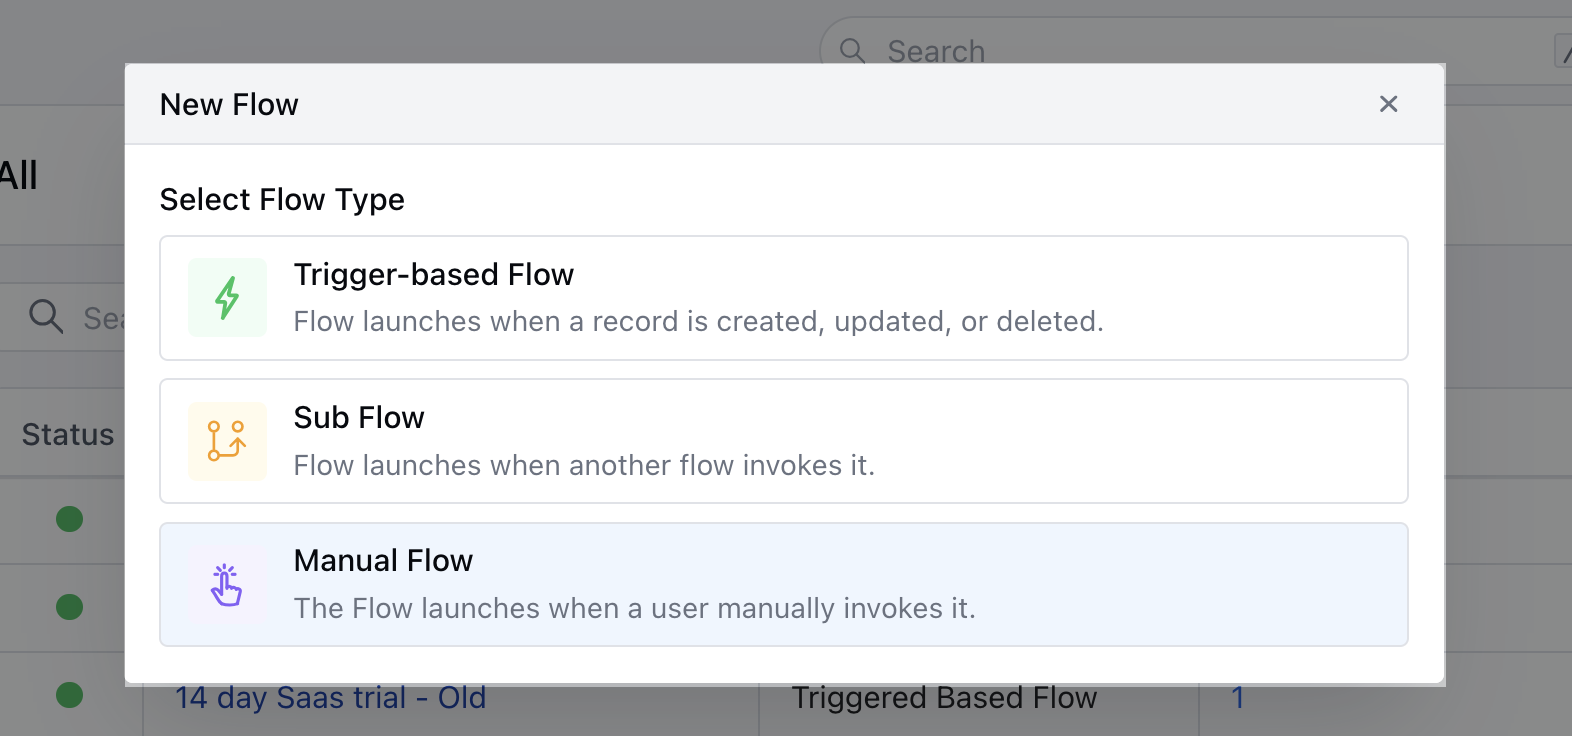Click the green lightning bolt Trigger-based icon
Image resolution: width=1572 pixels, height=736 pixels.
pos(227,298)
